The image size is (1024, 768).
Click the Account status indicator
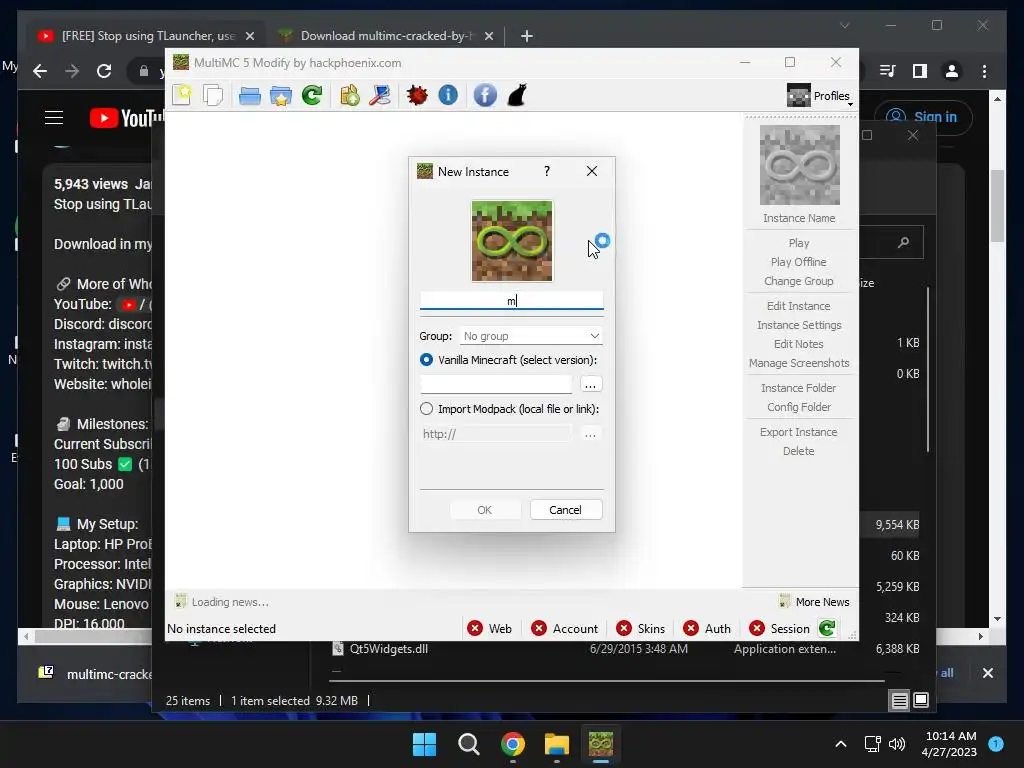[565, 628]
